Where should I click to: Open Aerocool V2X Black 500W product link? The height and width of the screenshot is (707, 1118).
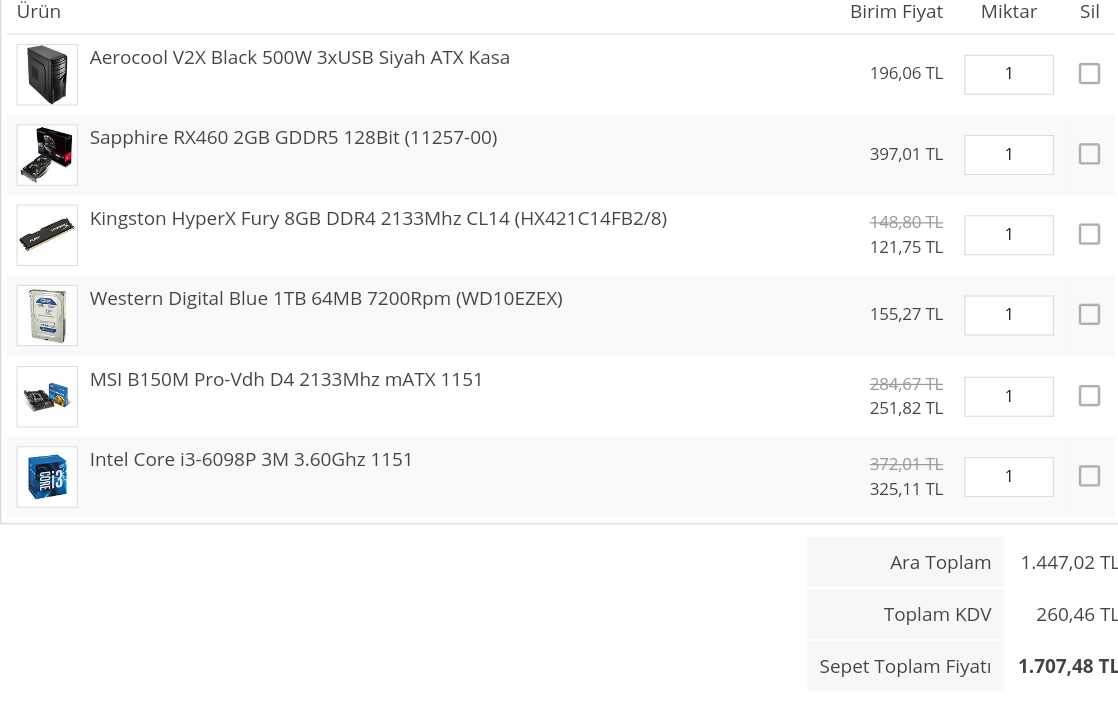pyautogui.click(x=299, y=58)
